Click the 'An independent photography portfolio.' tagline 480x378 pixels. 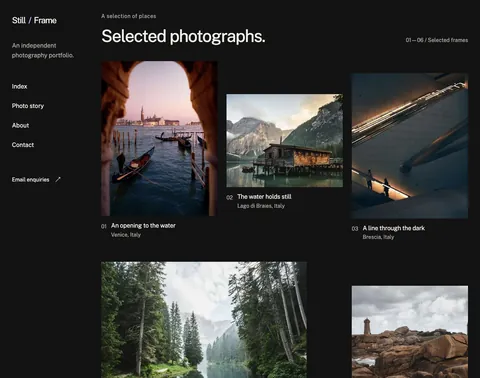pos(43,50)
